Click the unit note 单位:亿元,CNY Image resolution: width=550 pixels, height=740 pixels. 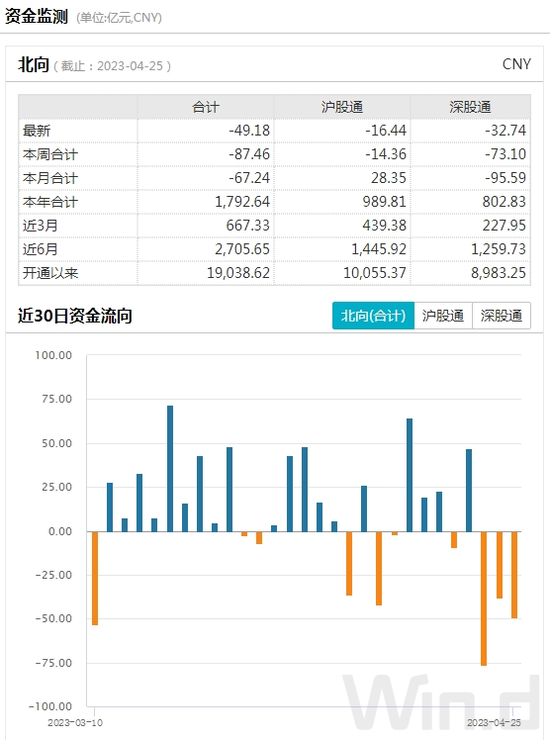tap(119, 18)
